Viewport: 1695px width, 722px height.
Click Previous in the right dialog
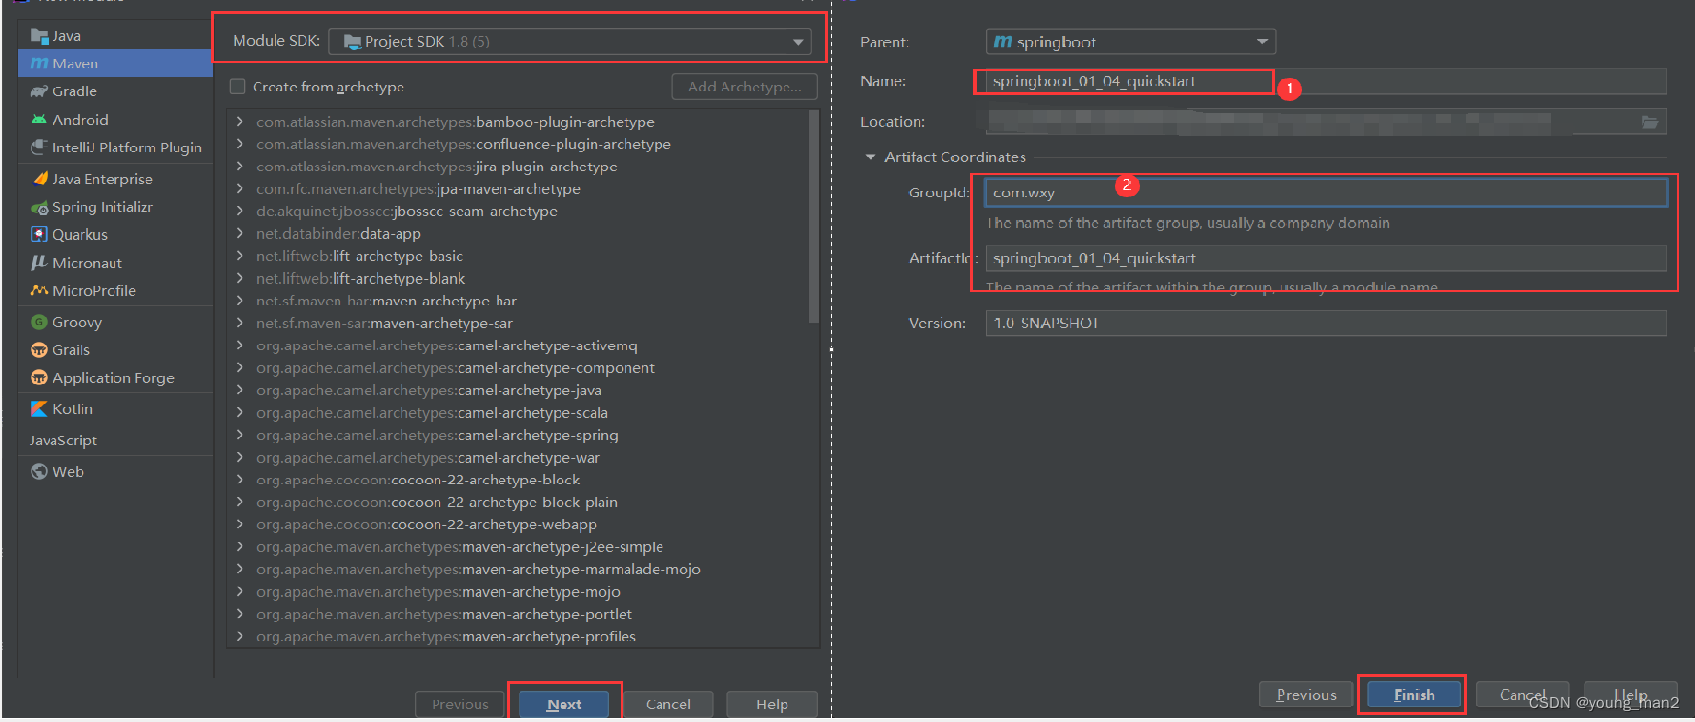tap(1306, 695)
